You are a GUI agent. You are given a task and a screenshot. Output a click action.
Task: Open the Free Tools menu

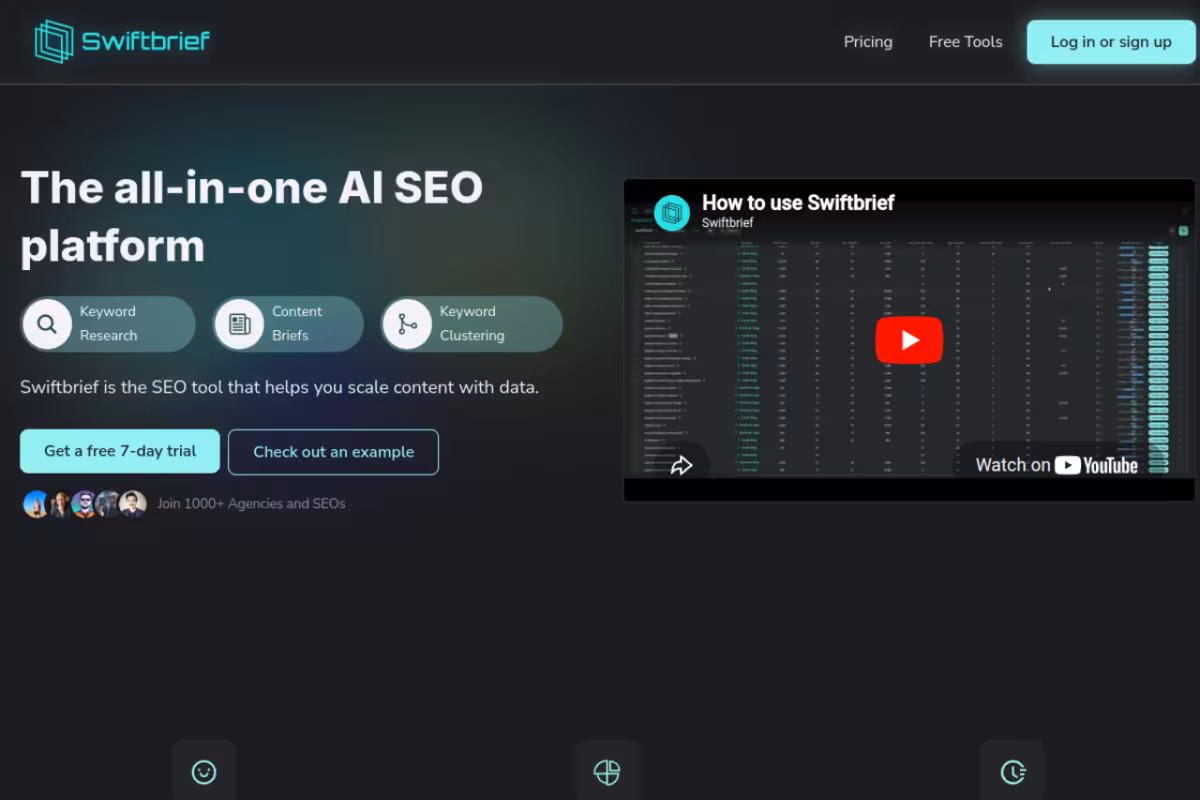[x=965, y=42]
